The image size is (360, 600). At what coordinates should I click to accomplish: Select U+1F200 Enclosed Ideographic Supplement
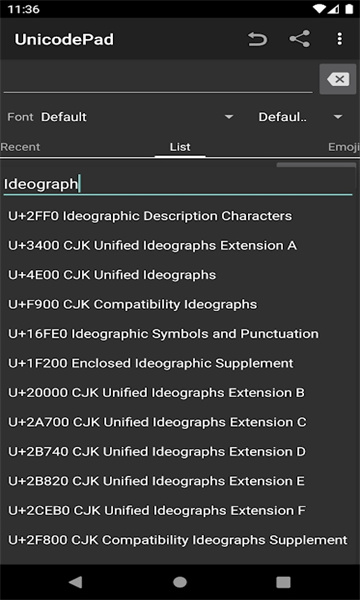tap(151, 363)
